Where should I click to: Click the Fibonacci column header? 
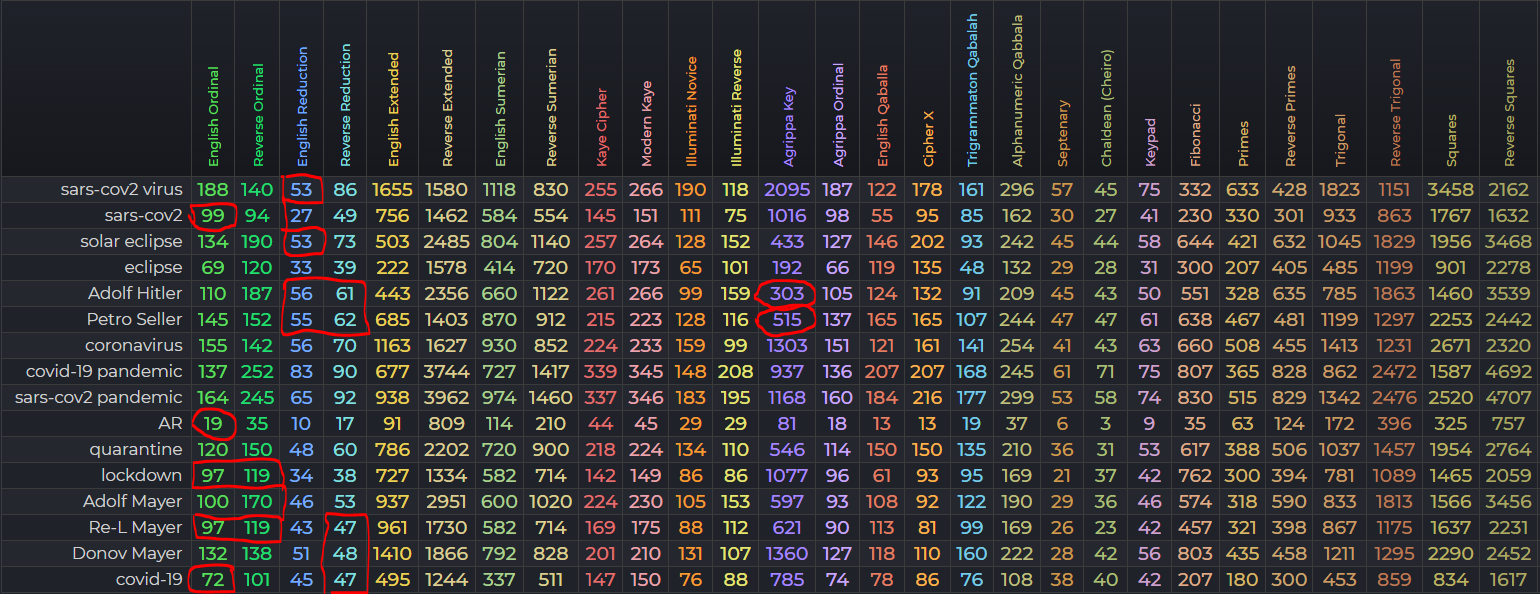[x=1195, y=135]
